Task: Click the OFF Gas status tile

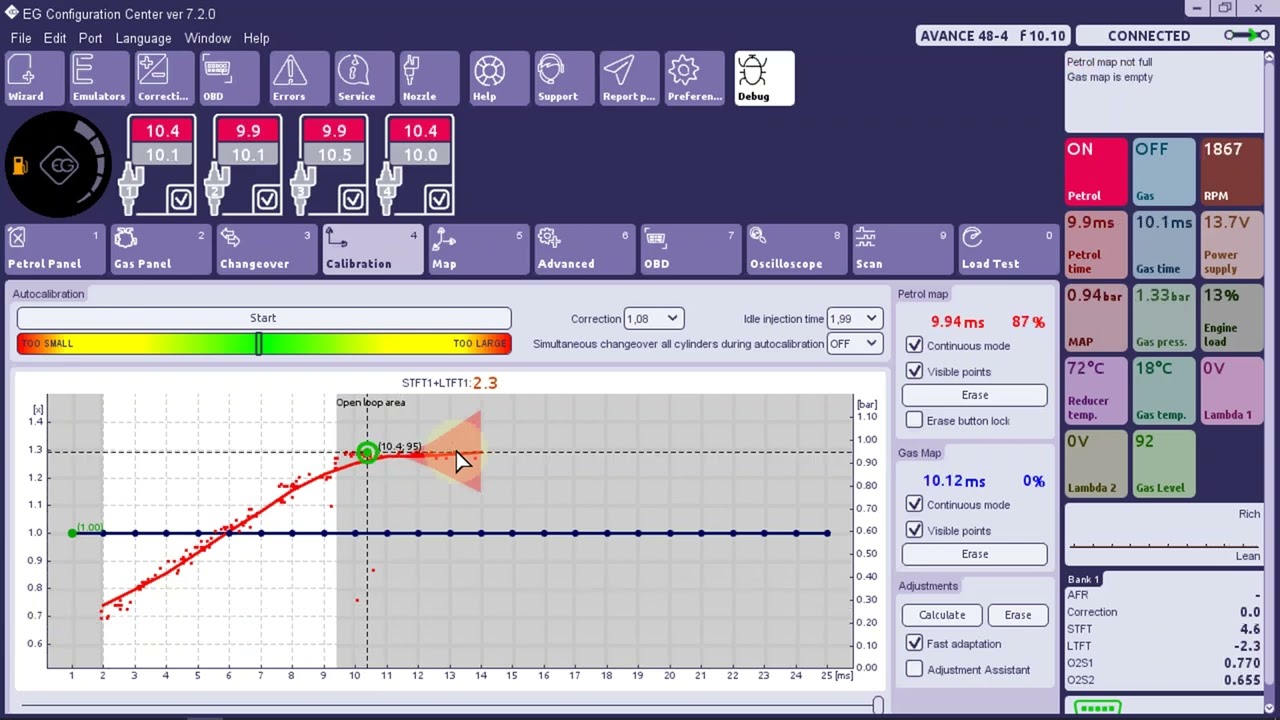Action: pos(1164,172)
